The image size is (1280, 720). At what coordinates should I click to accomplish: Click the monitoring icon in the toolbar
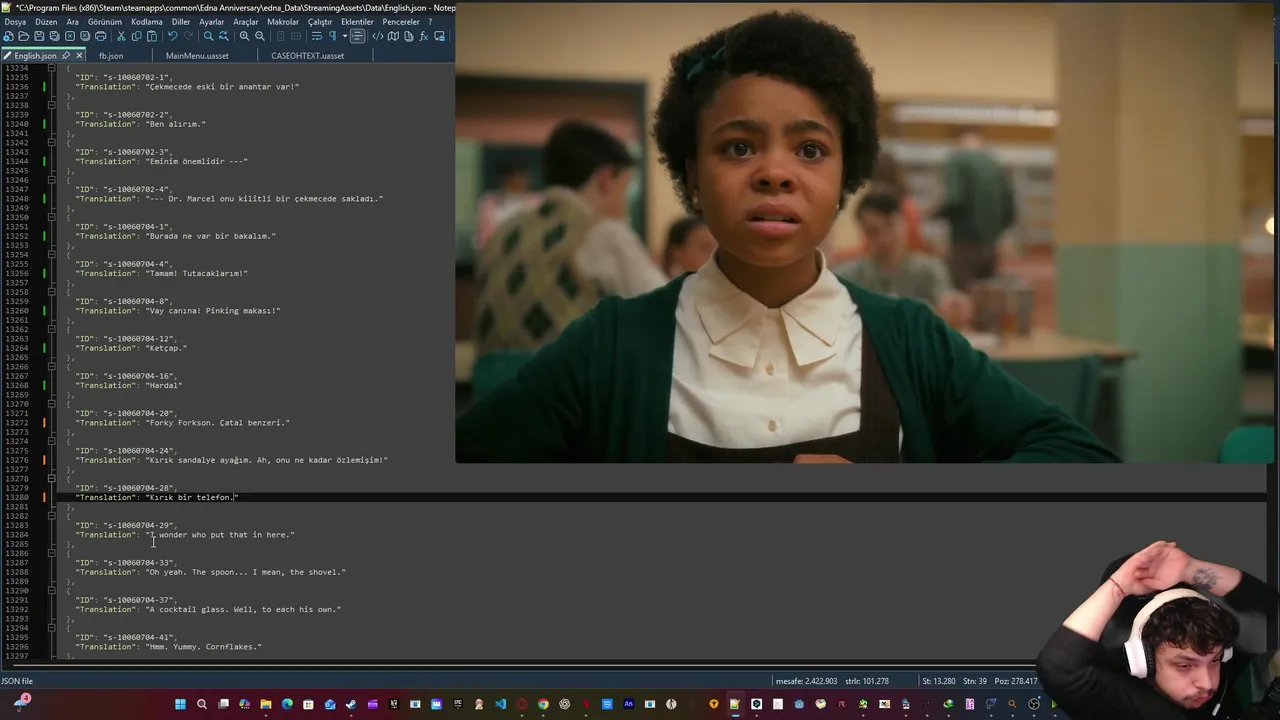[x=440, y=36]
